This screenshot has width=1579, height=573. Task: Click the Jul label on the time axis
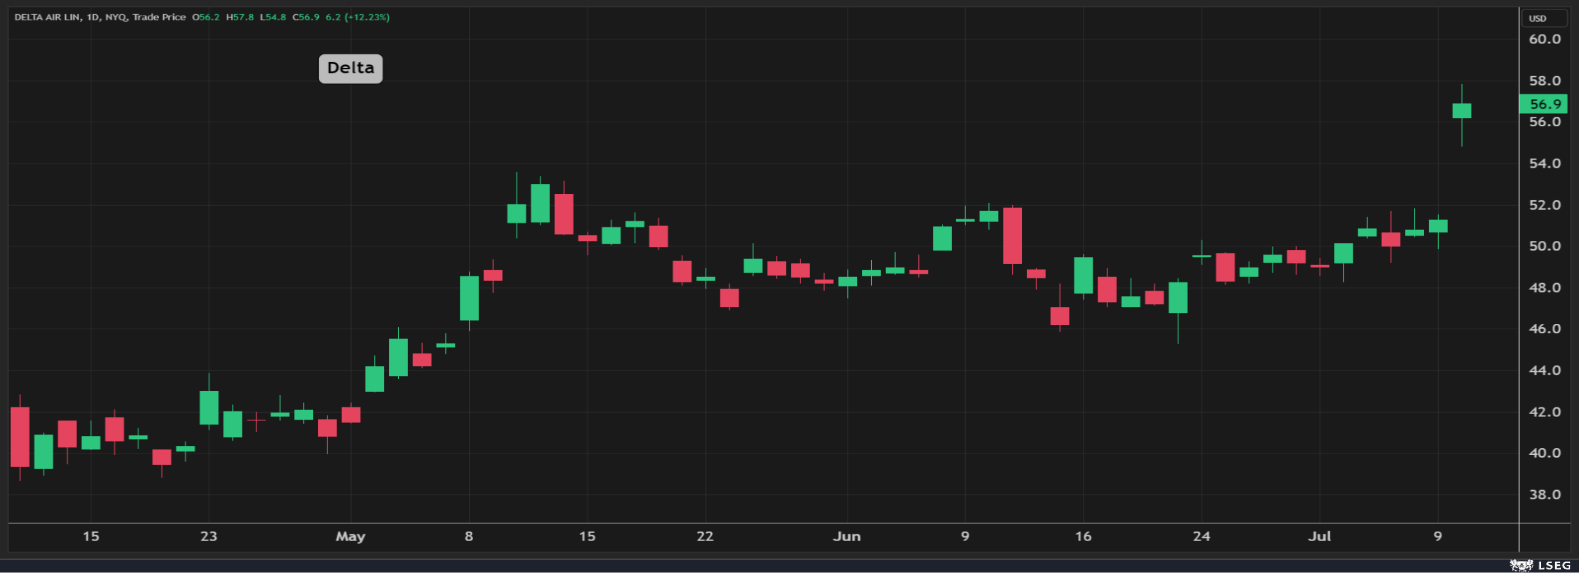coord(1319,536)
